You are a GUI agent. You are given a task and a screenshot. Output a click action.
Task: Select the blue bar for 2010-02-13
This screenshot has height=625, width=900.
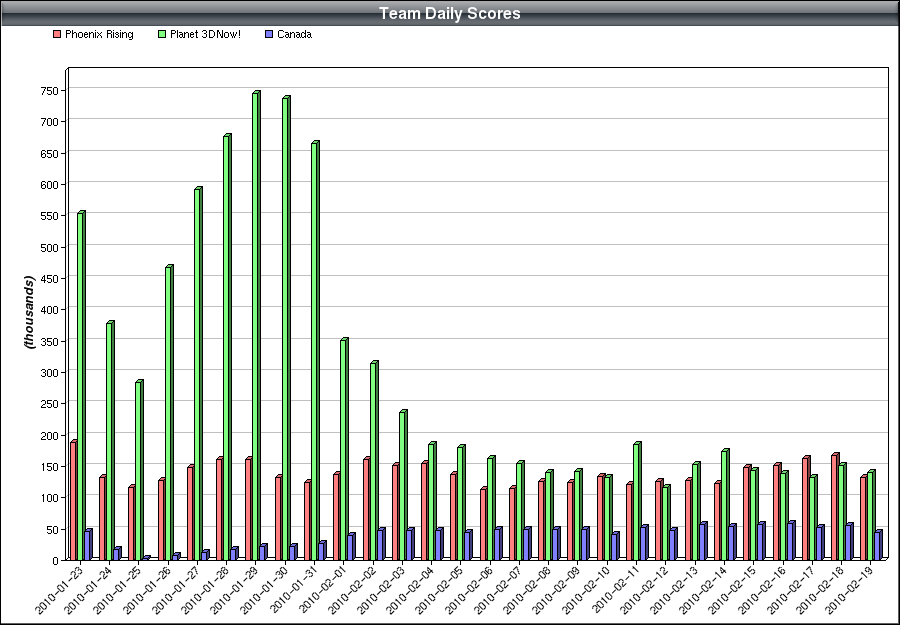point(703,541)
